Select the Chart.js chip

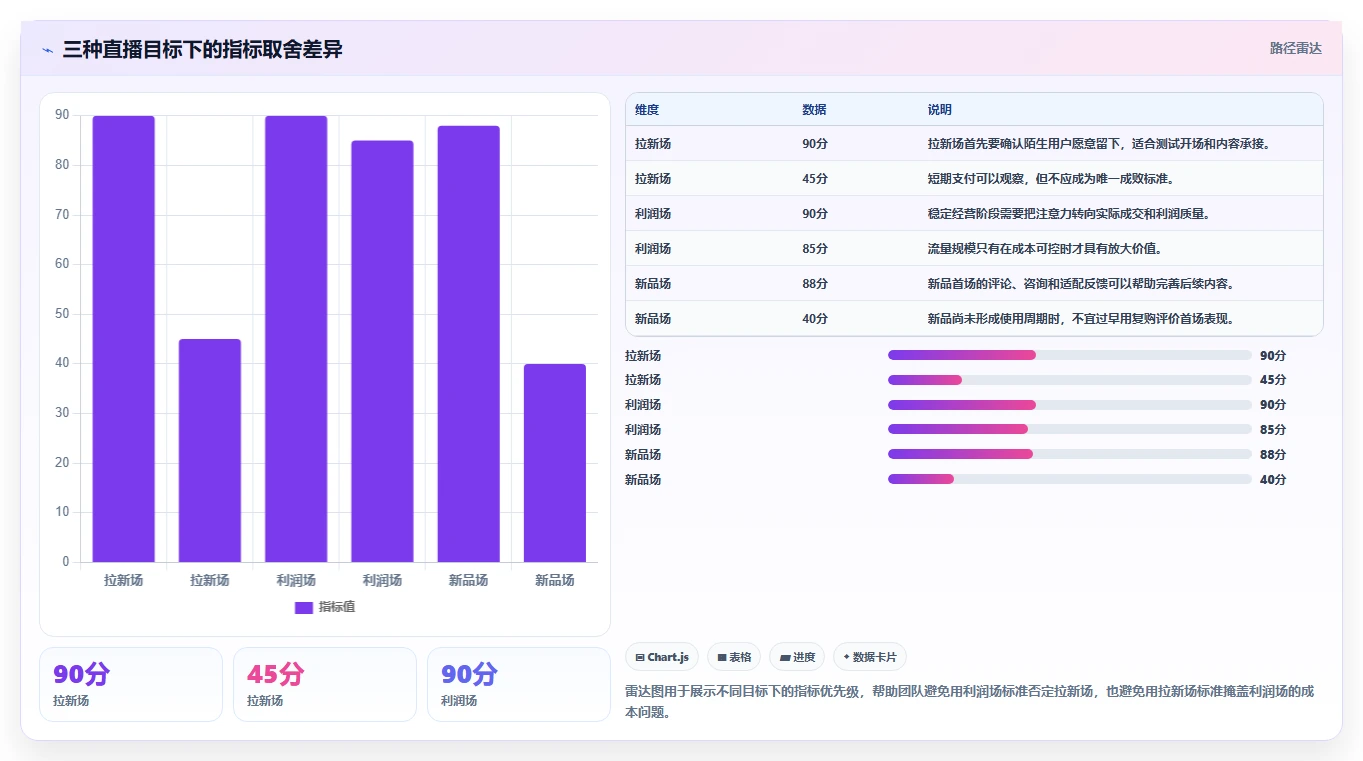tap(662, 657)
